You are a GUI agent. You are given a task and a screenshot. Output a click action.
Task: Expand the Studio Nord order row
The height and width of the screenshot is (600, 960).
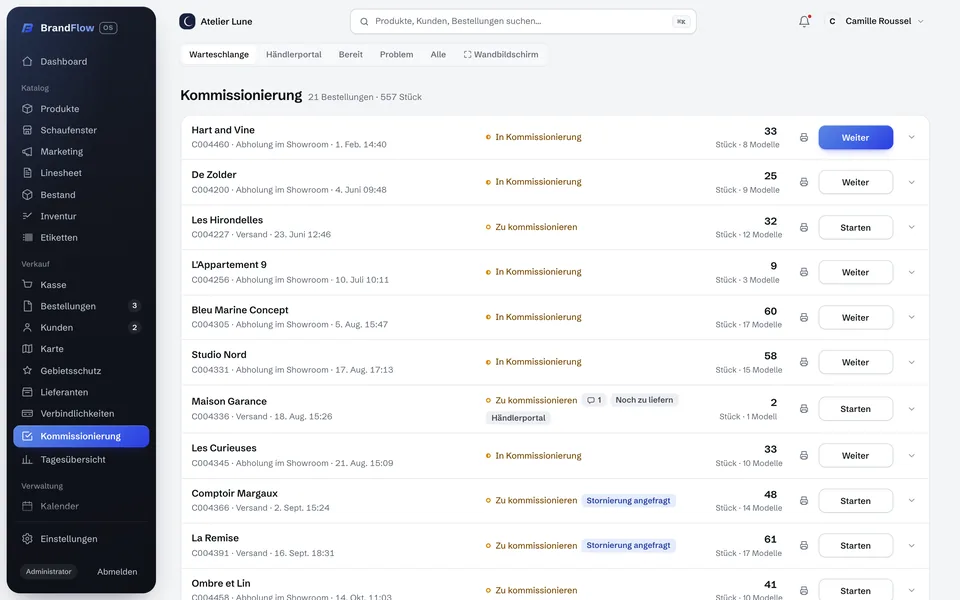912,362
